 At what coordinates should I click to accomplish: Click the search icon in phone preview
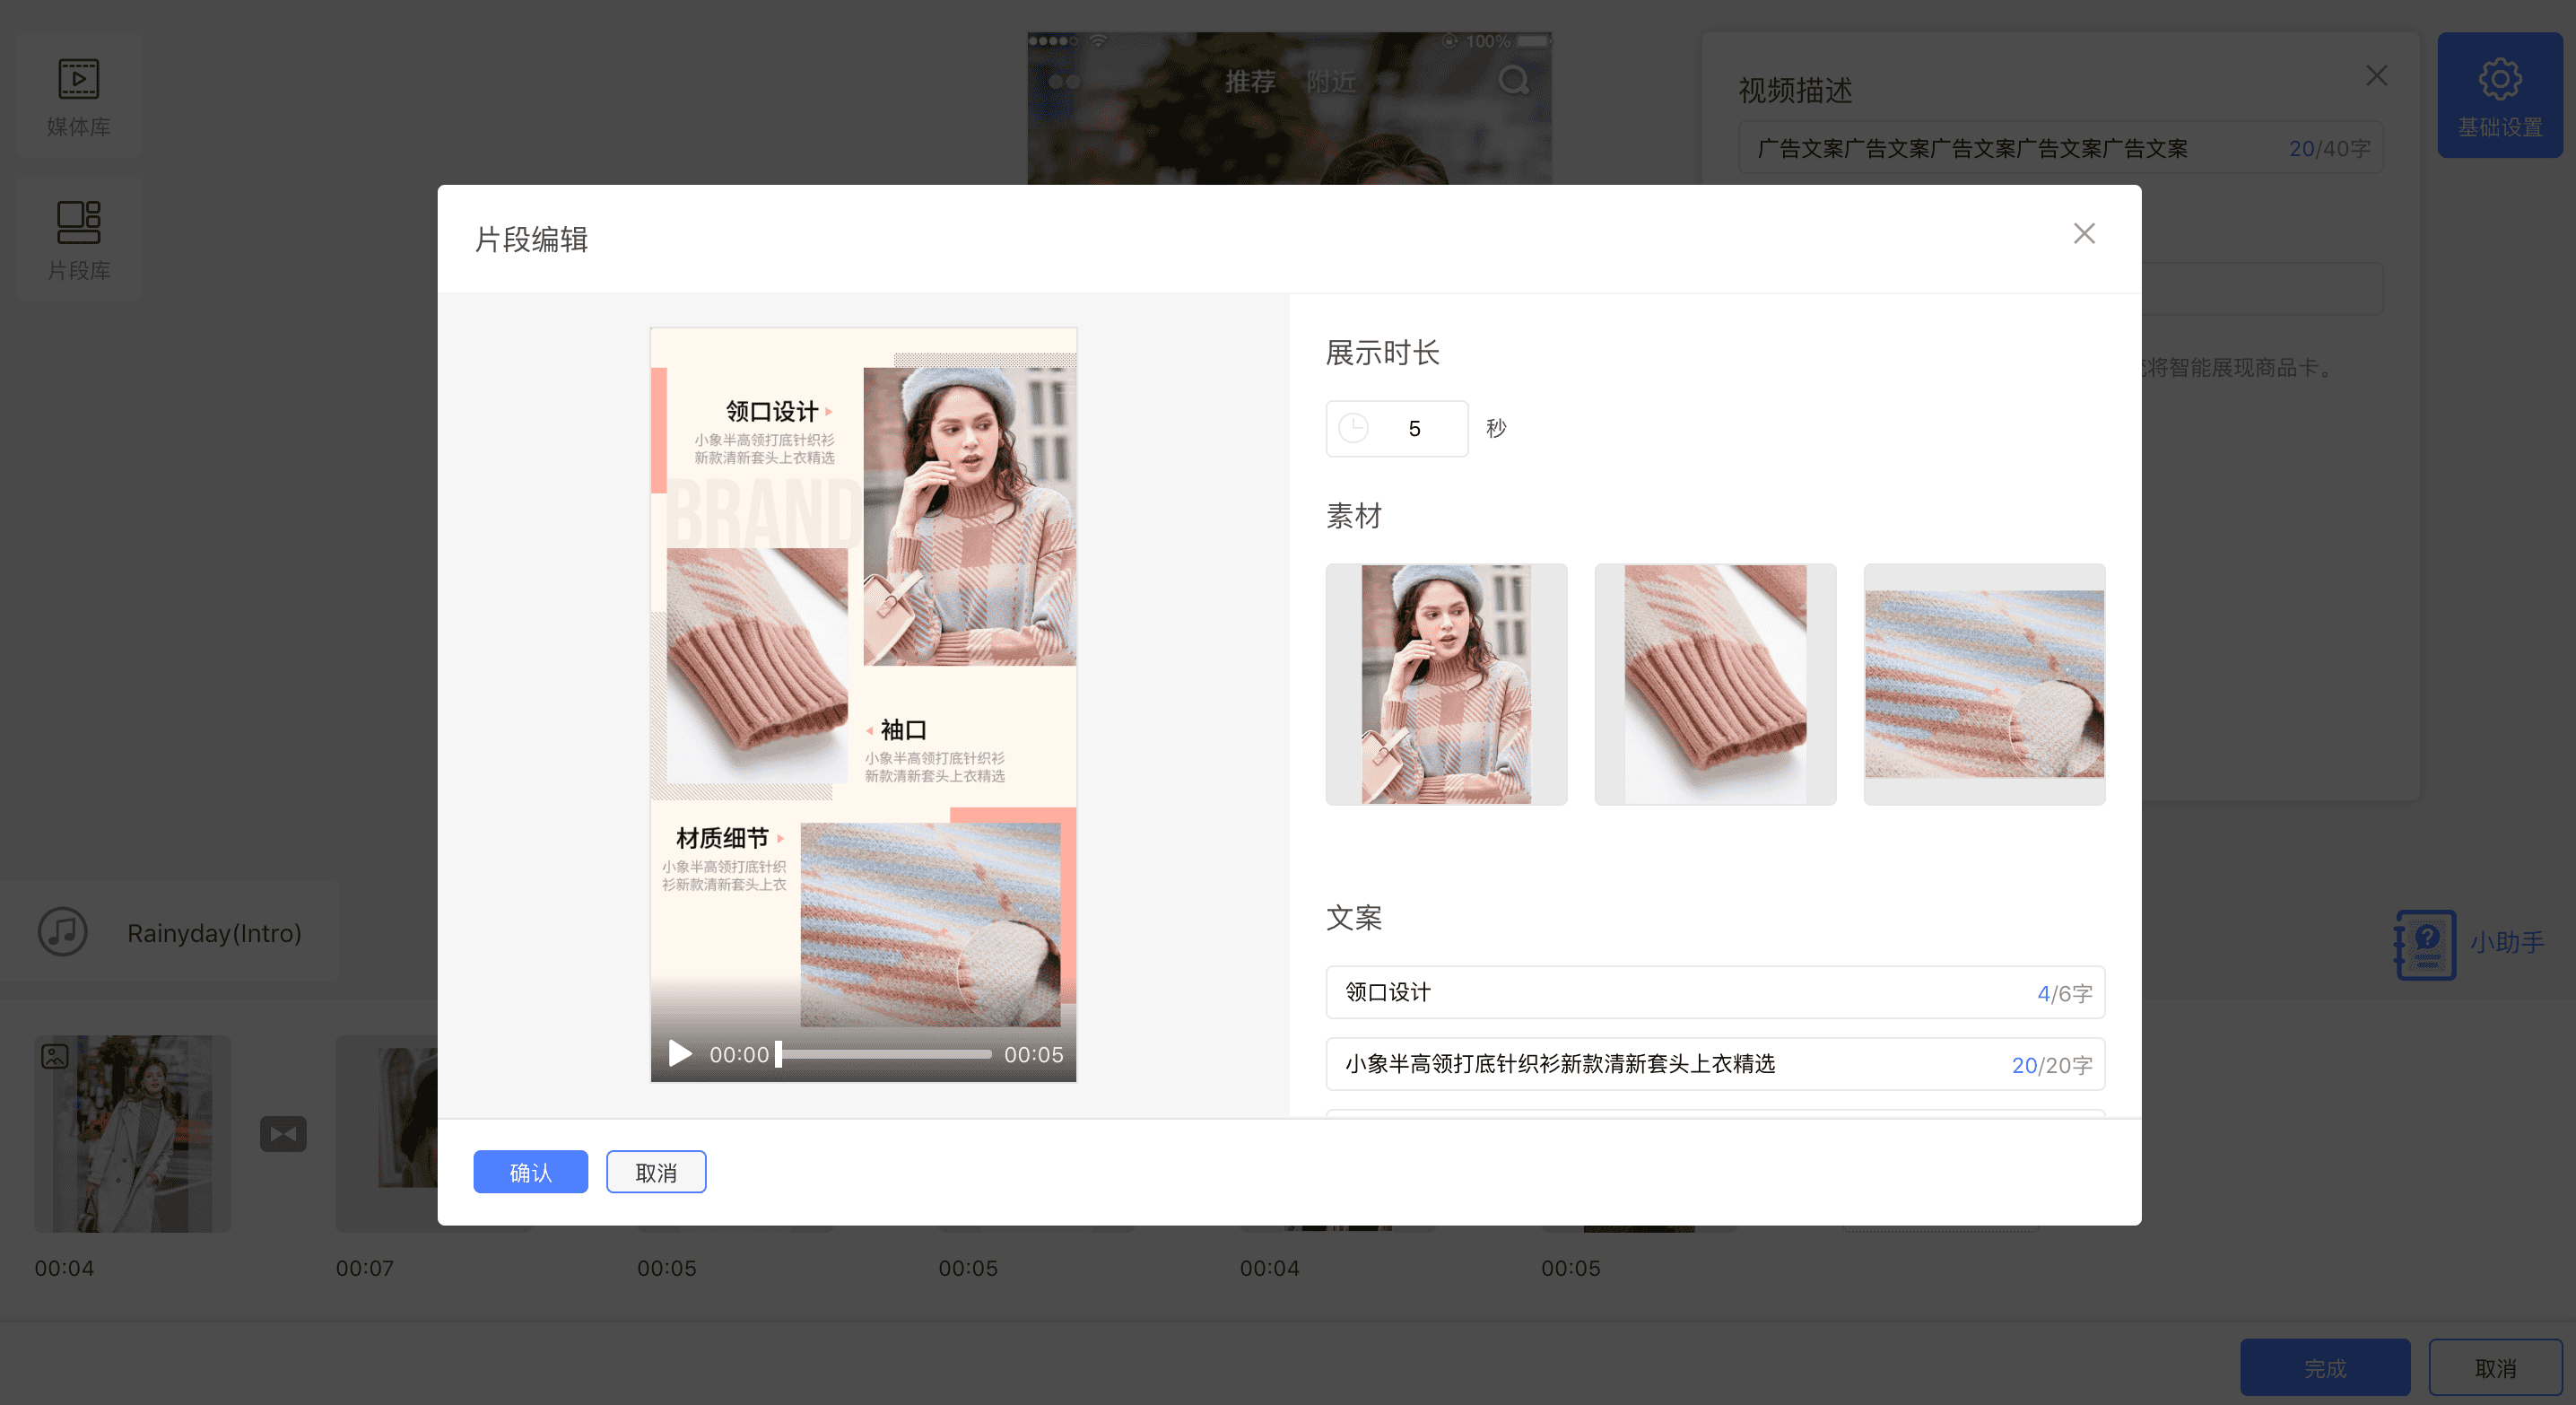tap(1513, 80)
